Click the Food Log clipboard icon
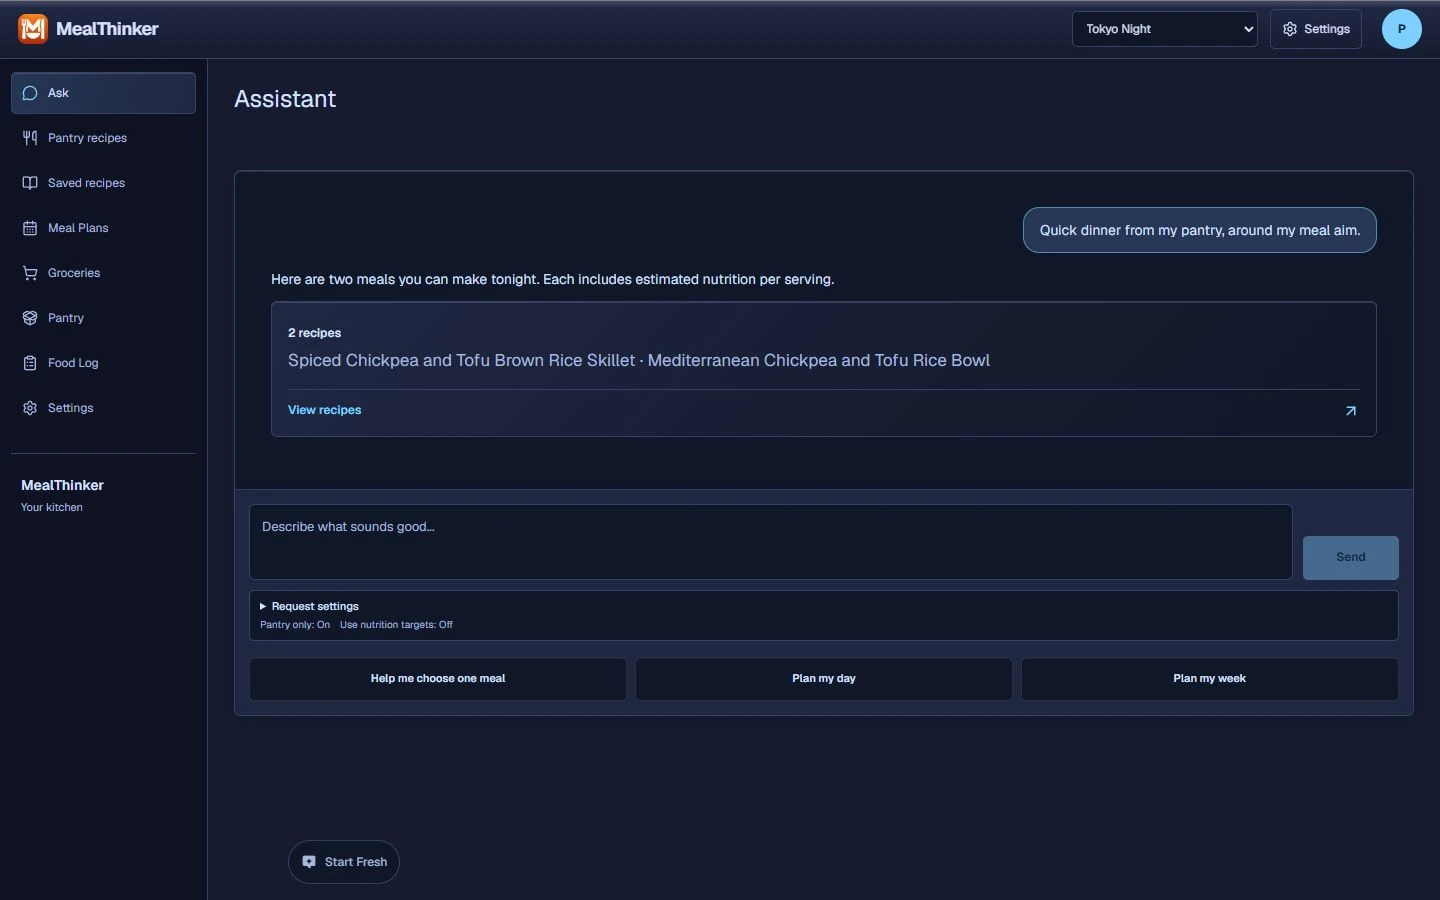 tap(30, 363)
